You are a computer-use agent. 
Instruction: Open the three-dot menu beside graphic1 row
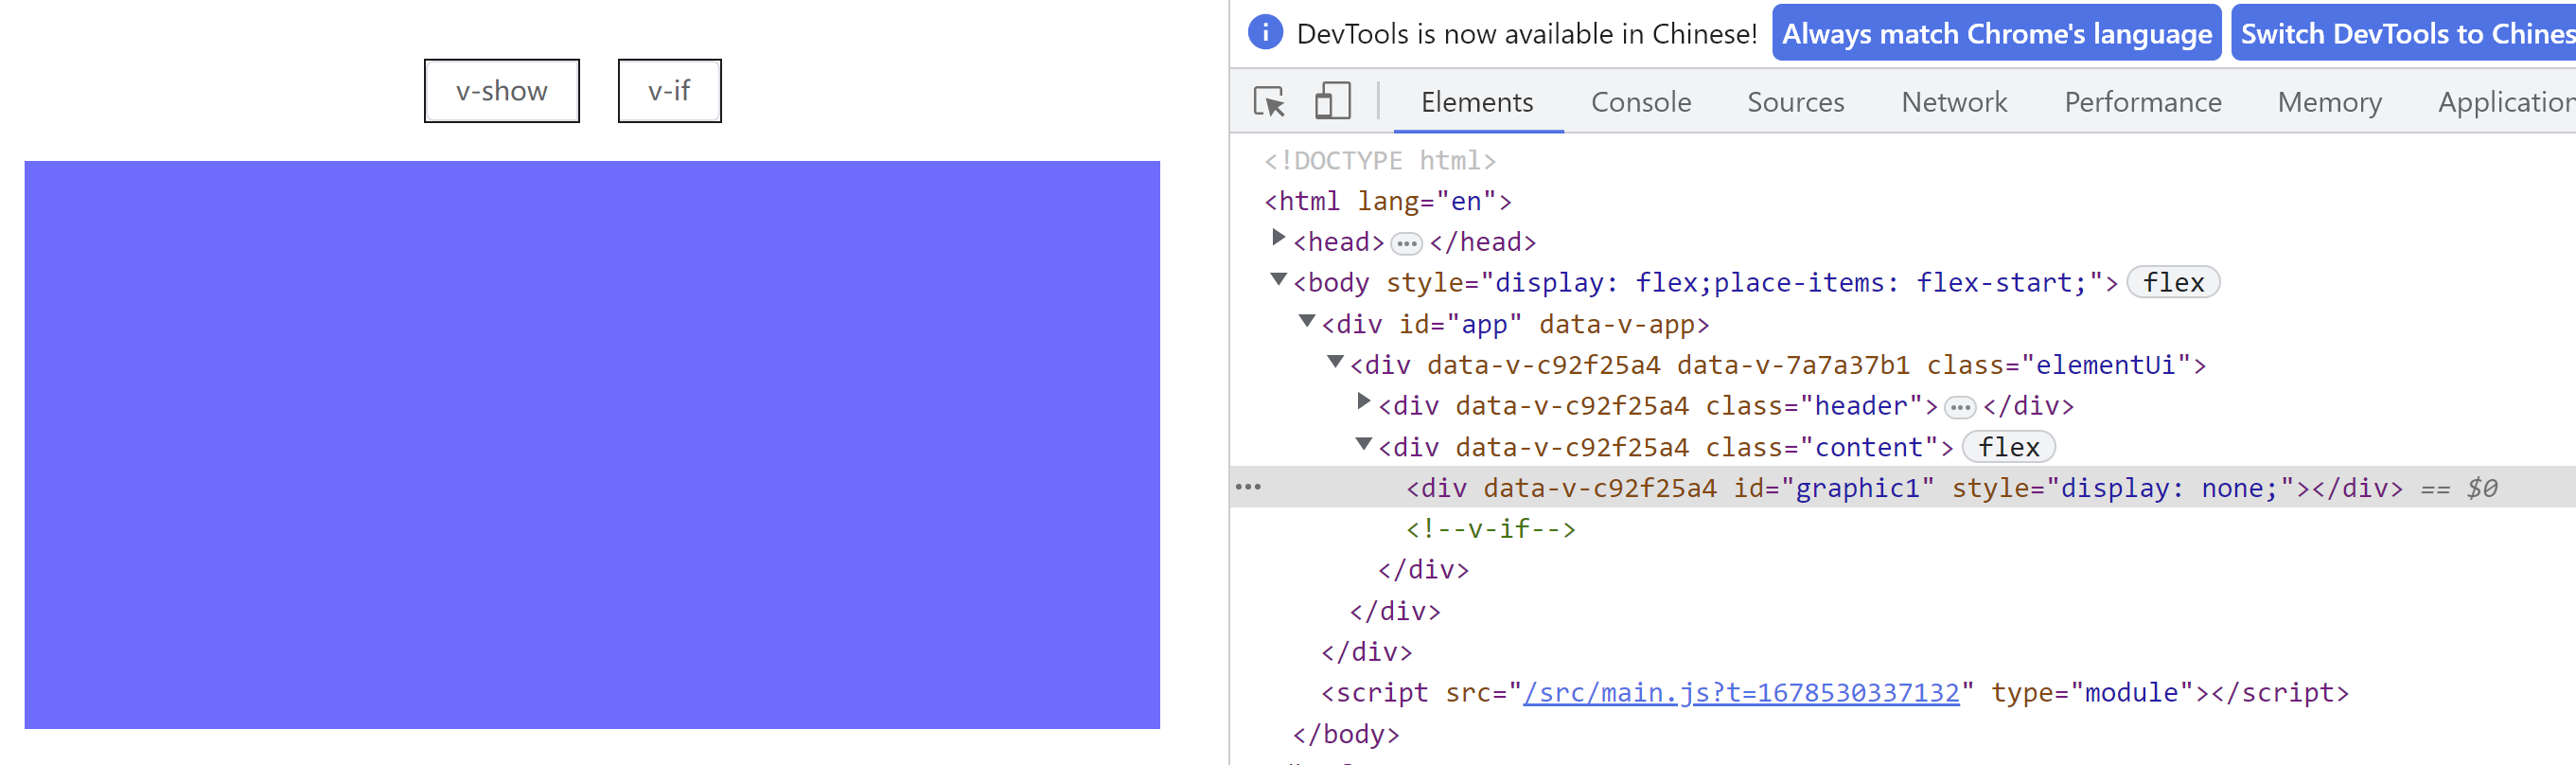[1248, 487]
